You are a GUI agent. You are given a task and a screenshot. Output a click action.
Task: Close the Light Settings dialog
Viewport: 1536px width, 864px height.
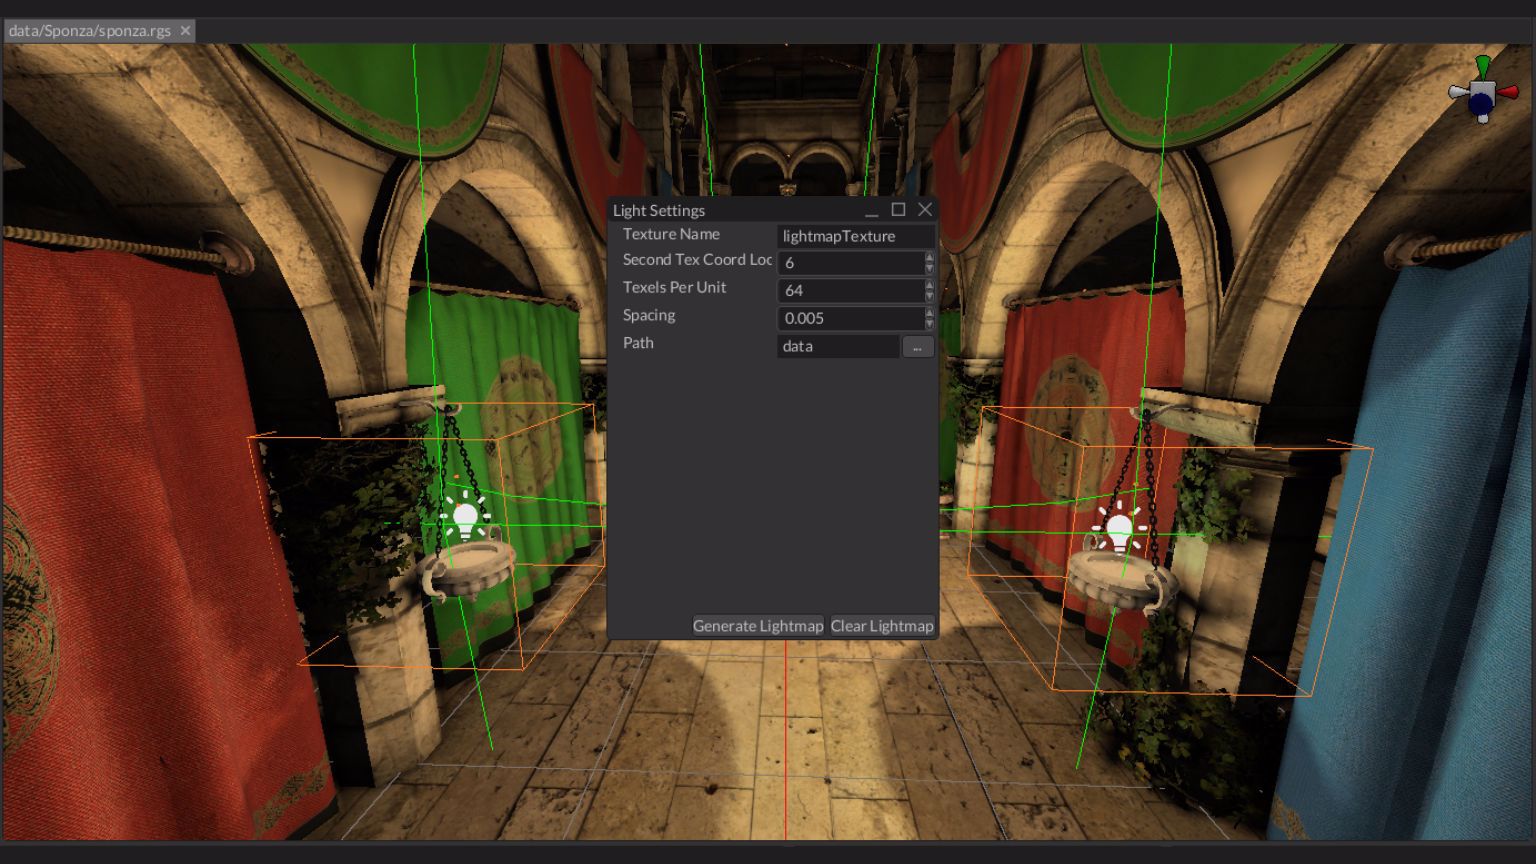point(925,209)
